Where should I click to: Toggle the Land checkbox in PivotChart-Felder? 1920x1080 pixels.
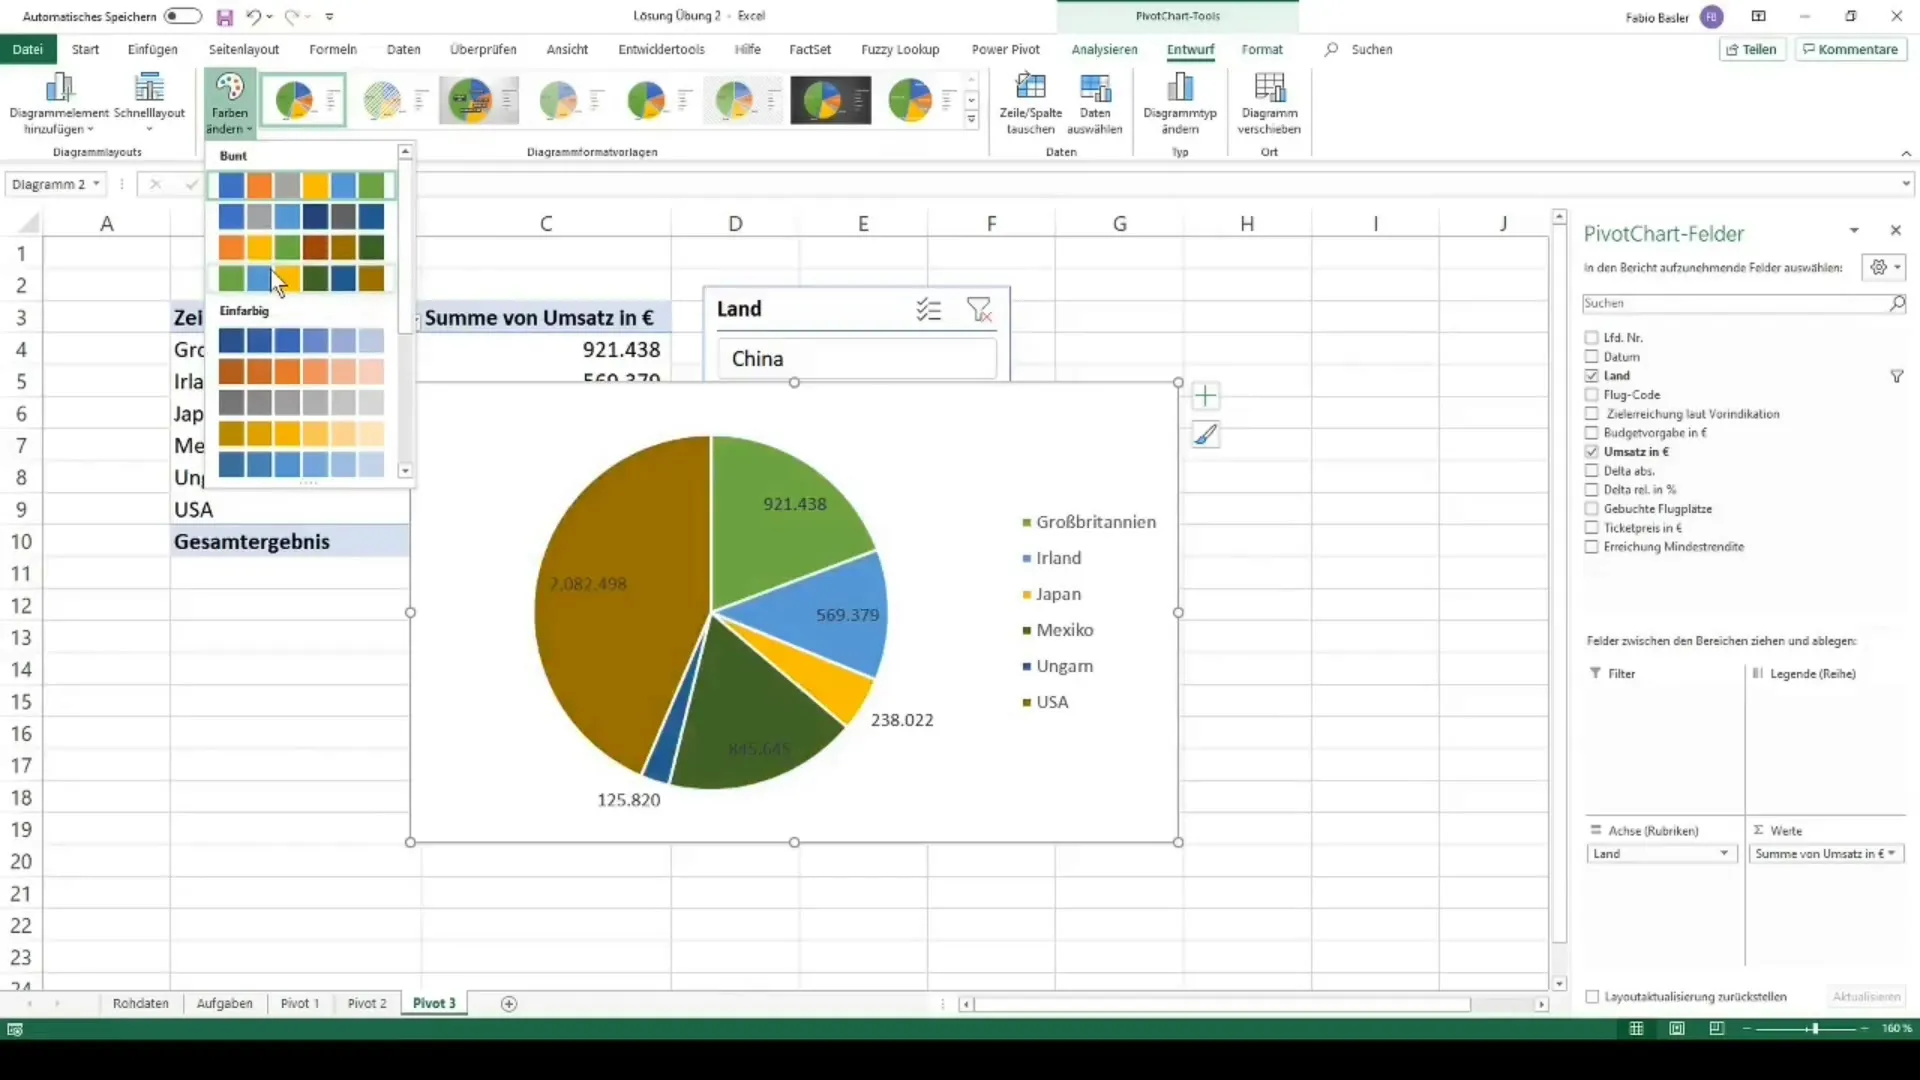1592,375
